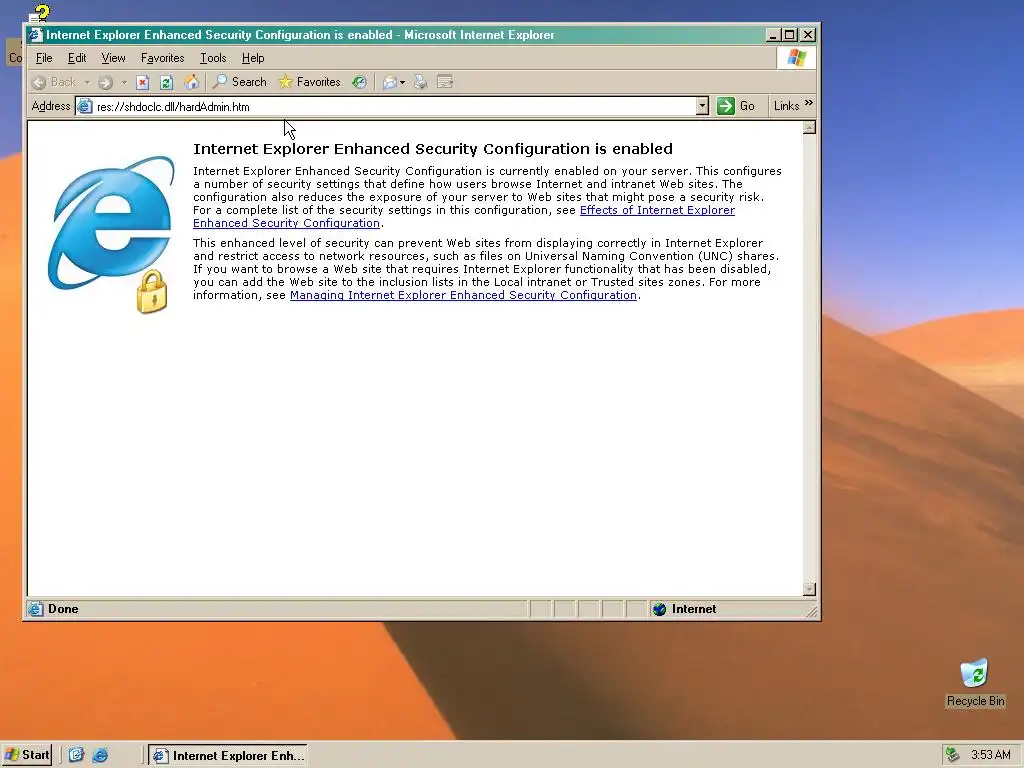
Task: Open the Start menu
Action: (x=27, y=756)
